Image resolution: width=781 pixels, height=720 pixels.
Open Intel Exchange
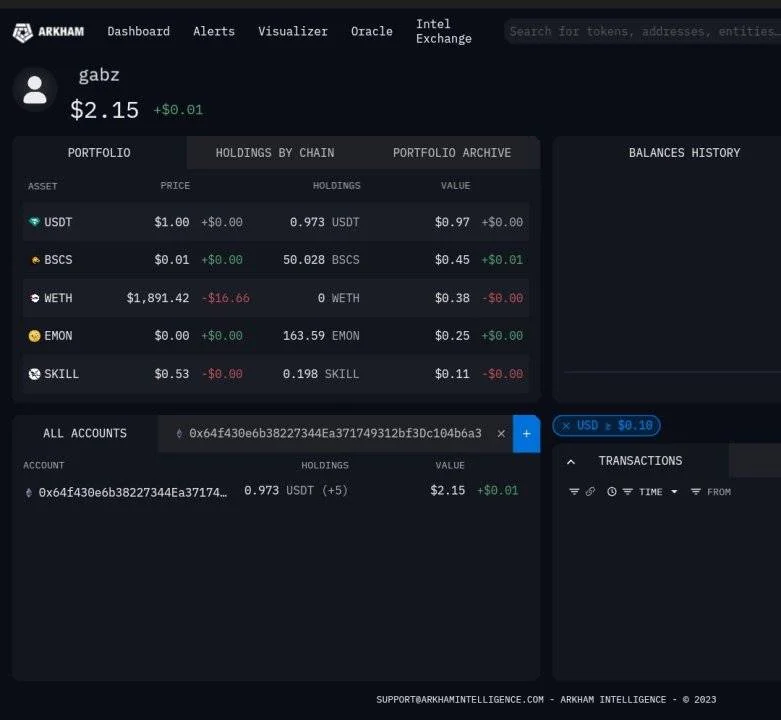[444, 31]
